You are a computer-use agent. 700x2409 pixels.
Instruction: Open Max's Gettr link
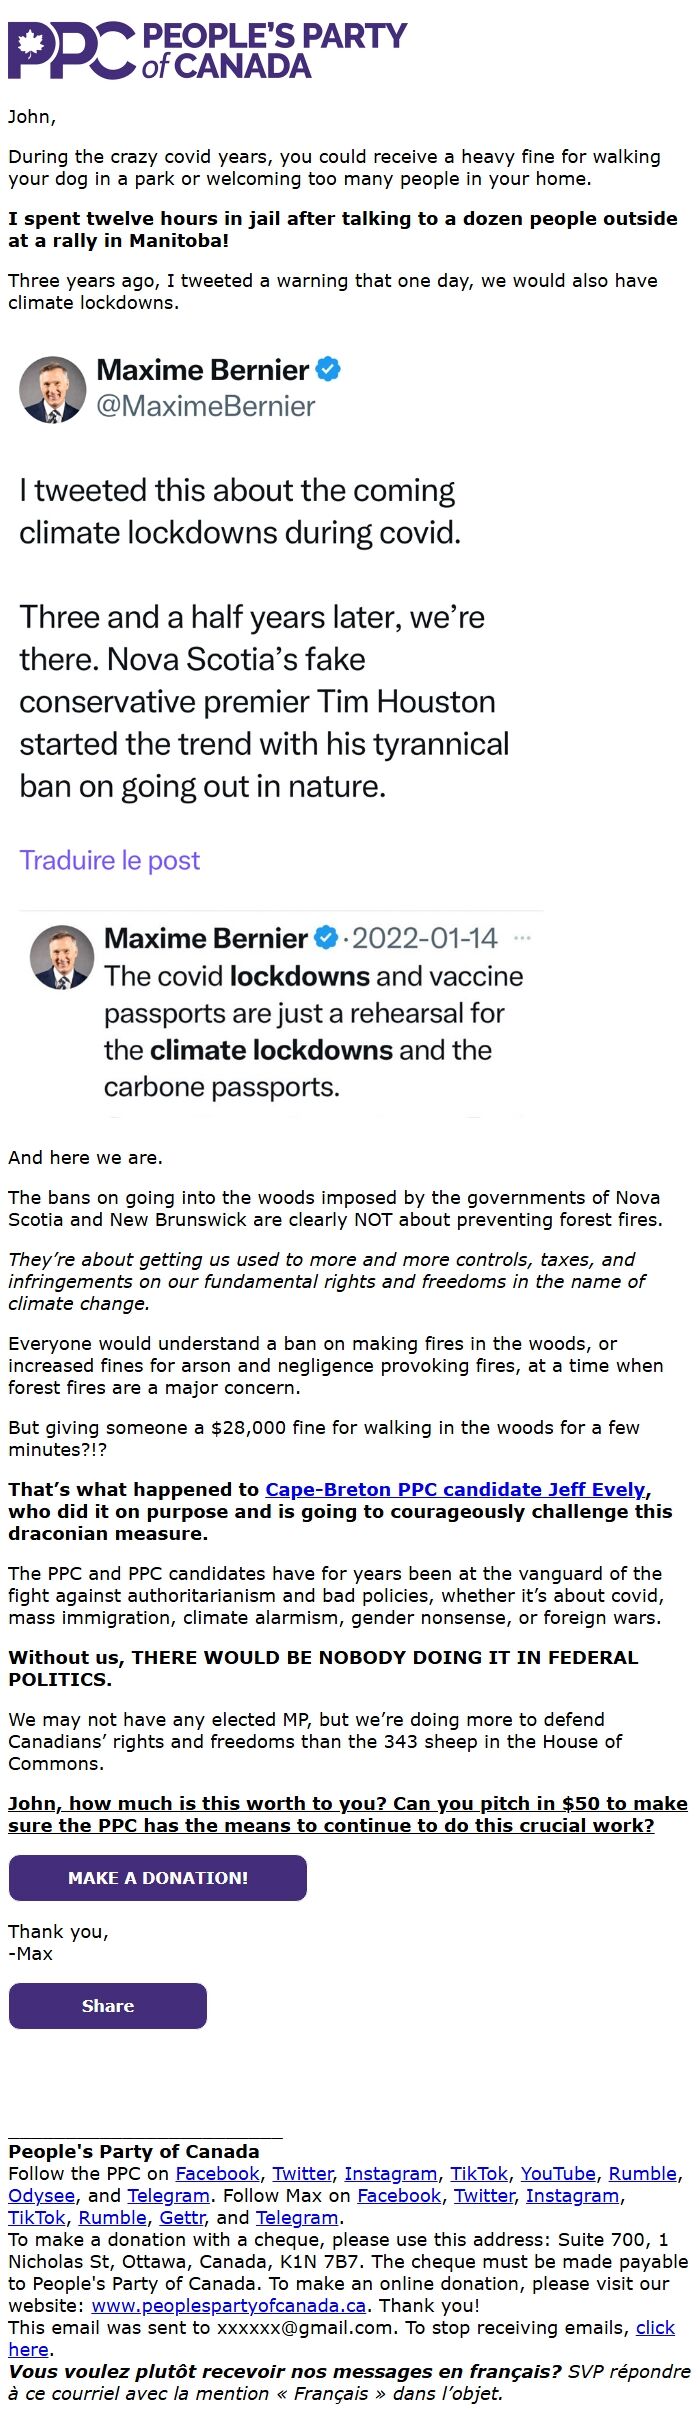pyautogui.click(x=182, y=2217)
